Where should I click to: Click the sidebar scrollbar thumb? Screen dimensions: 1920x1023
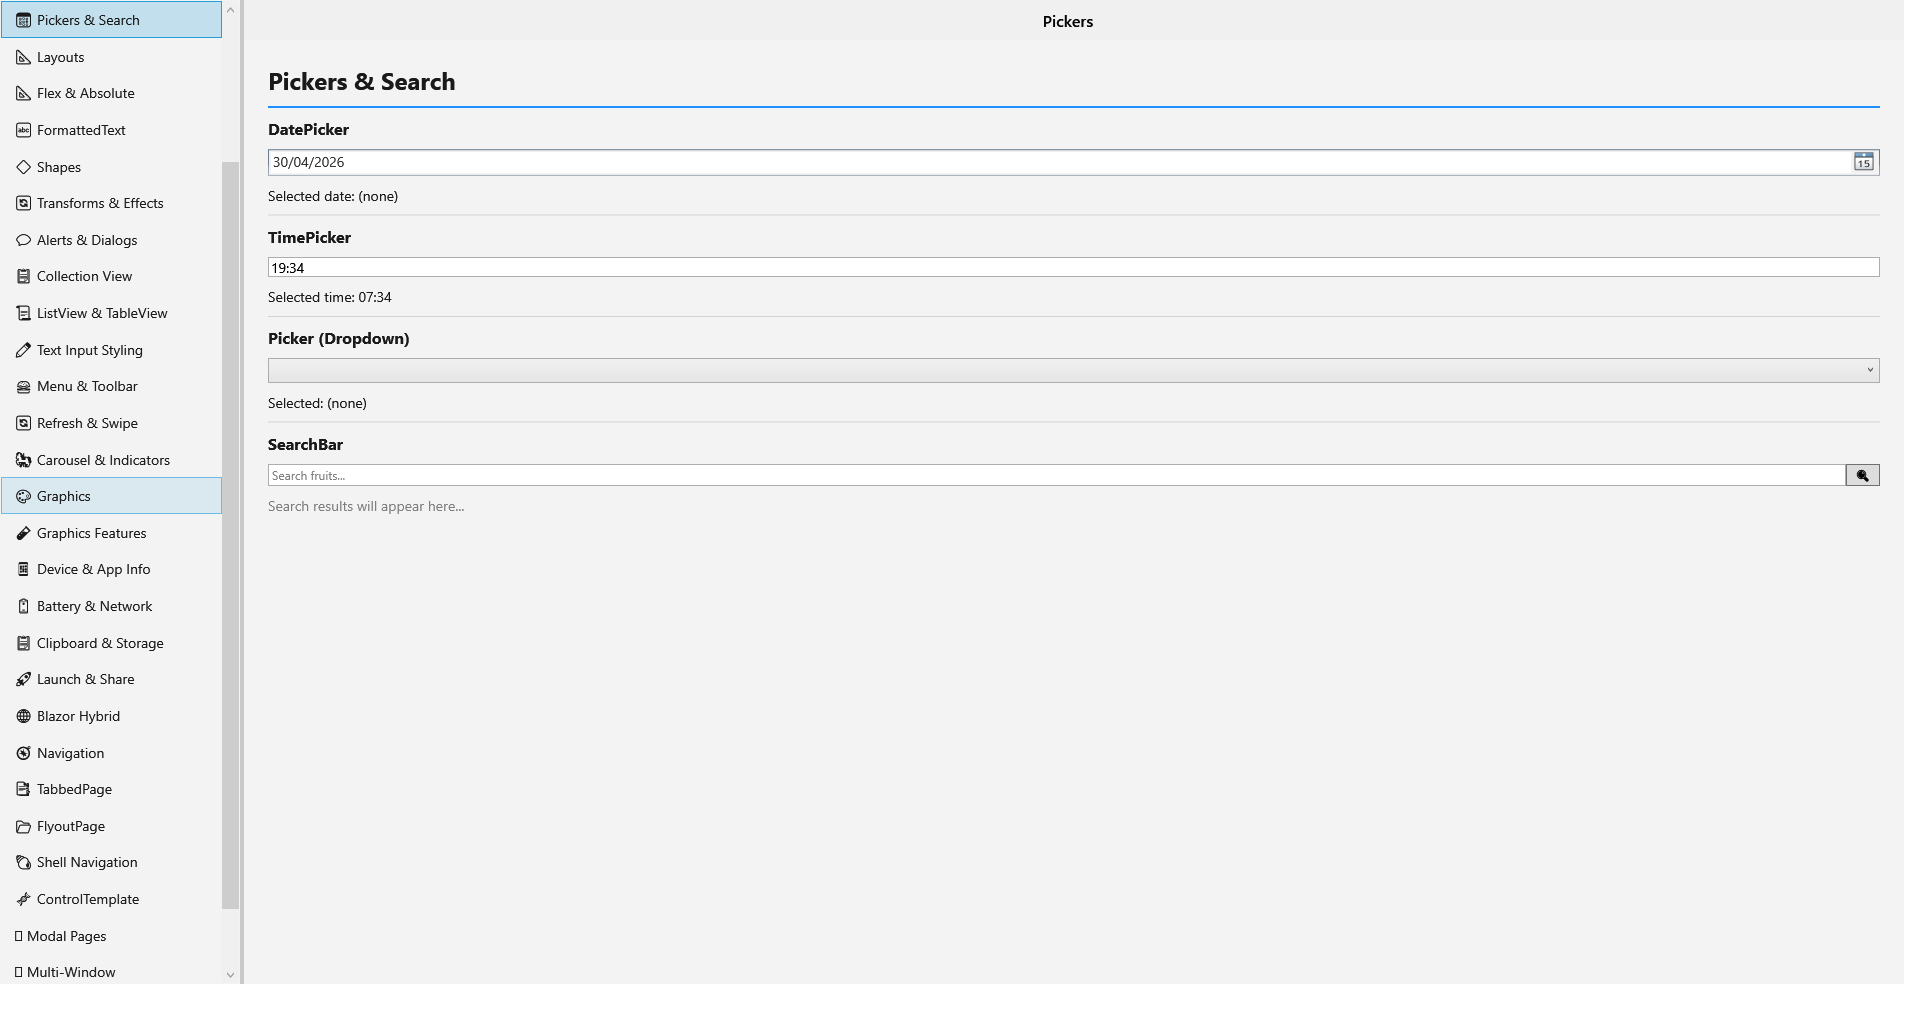(x=231, y=535)
